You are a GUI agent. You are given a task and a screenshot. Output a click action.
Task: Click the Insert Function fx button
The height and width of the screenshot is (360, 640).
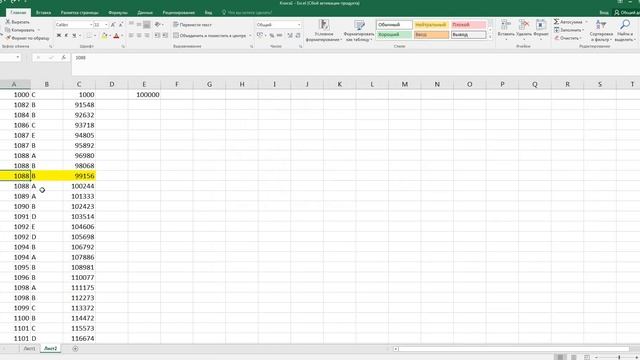point(64,58)
